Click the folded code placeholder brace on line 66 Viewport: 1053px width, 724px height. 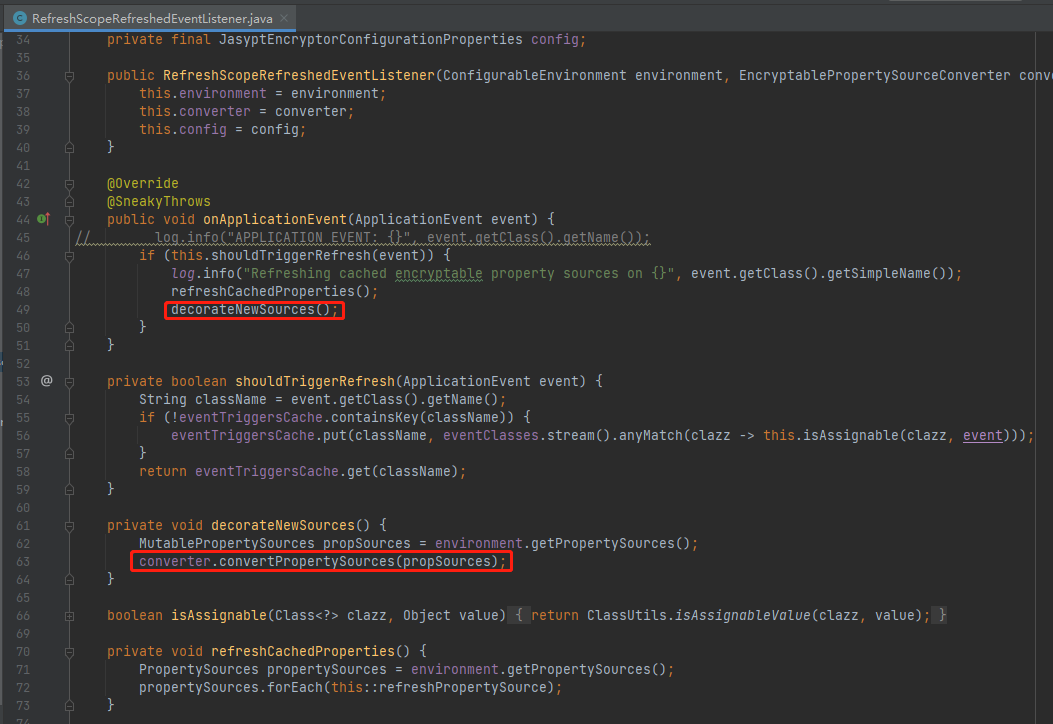click(520, 615)
